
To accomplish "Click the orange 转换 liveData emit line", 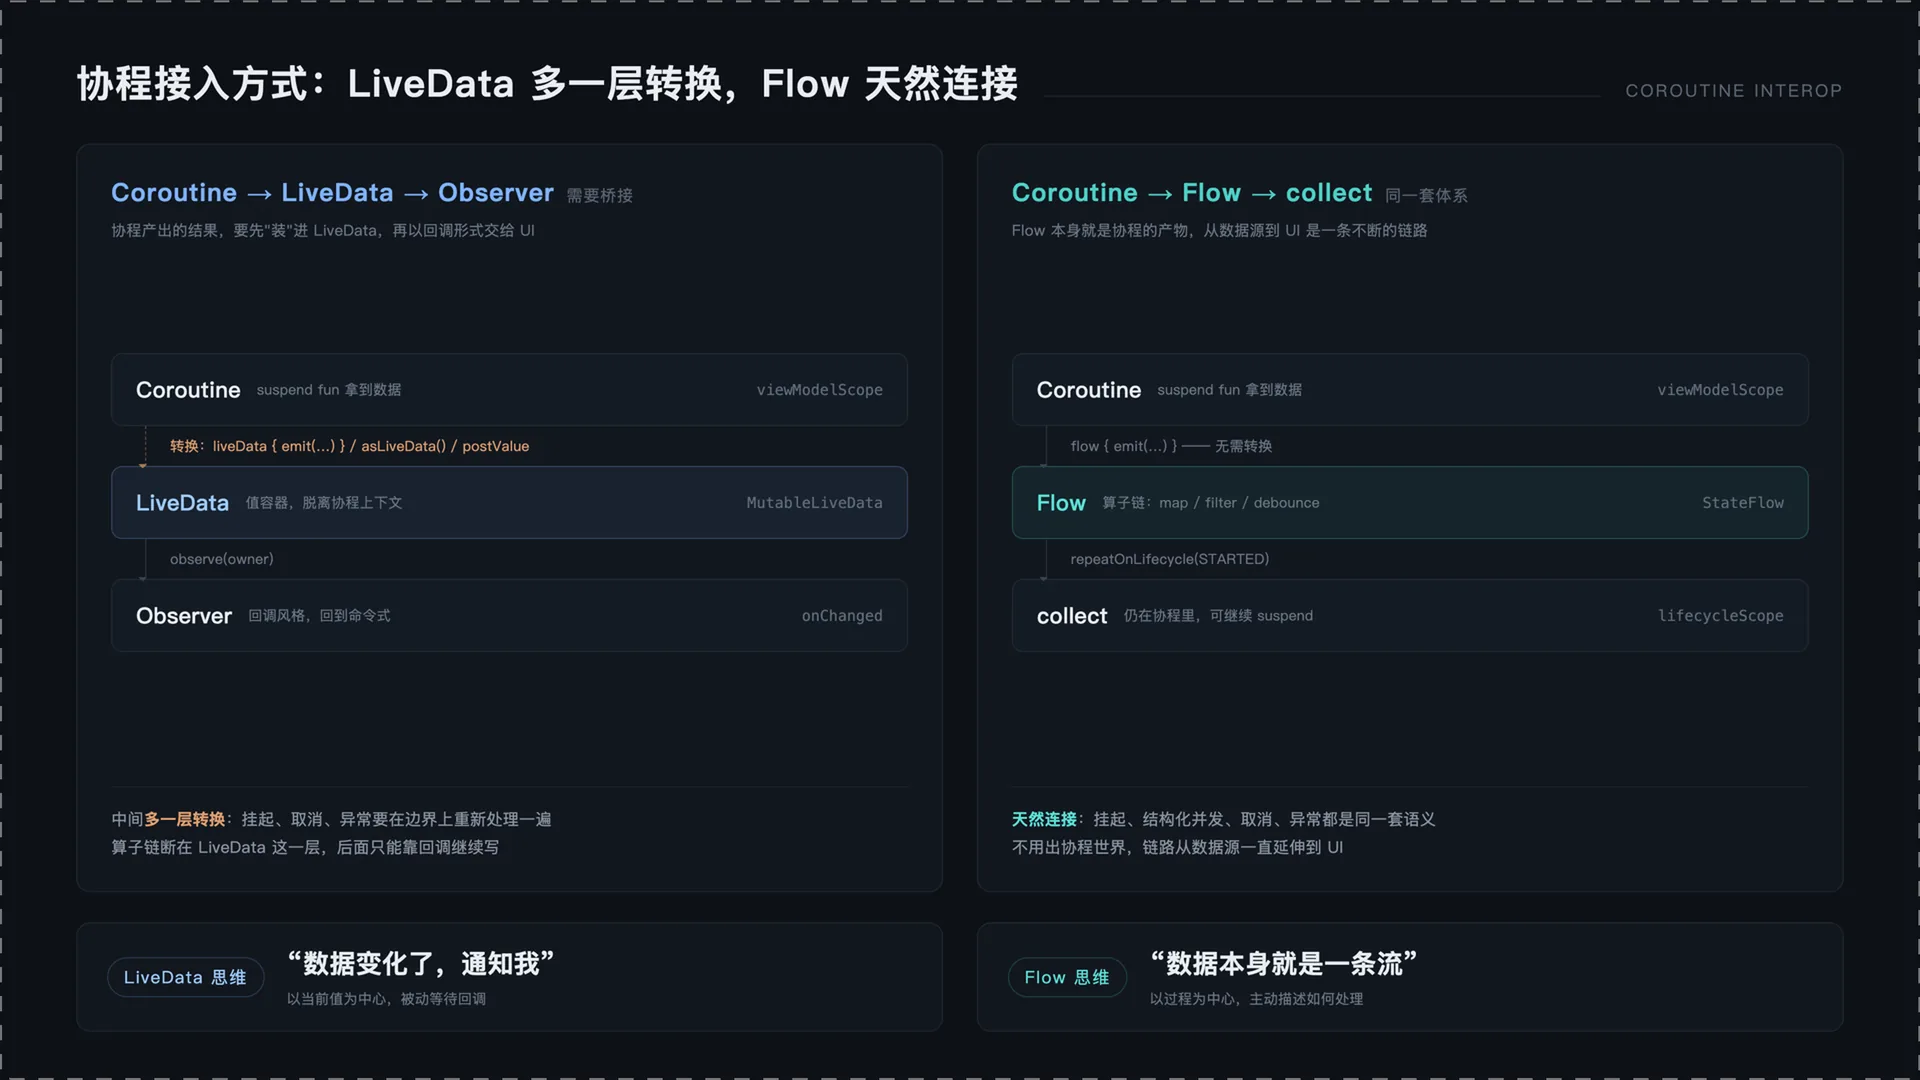I will (349, 446).
